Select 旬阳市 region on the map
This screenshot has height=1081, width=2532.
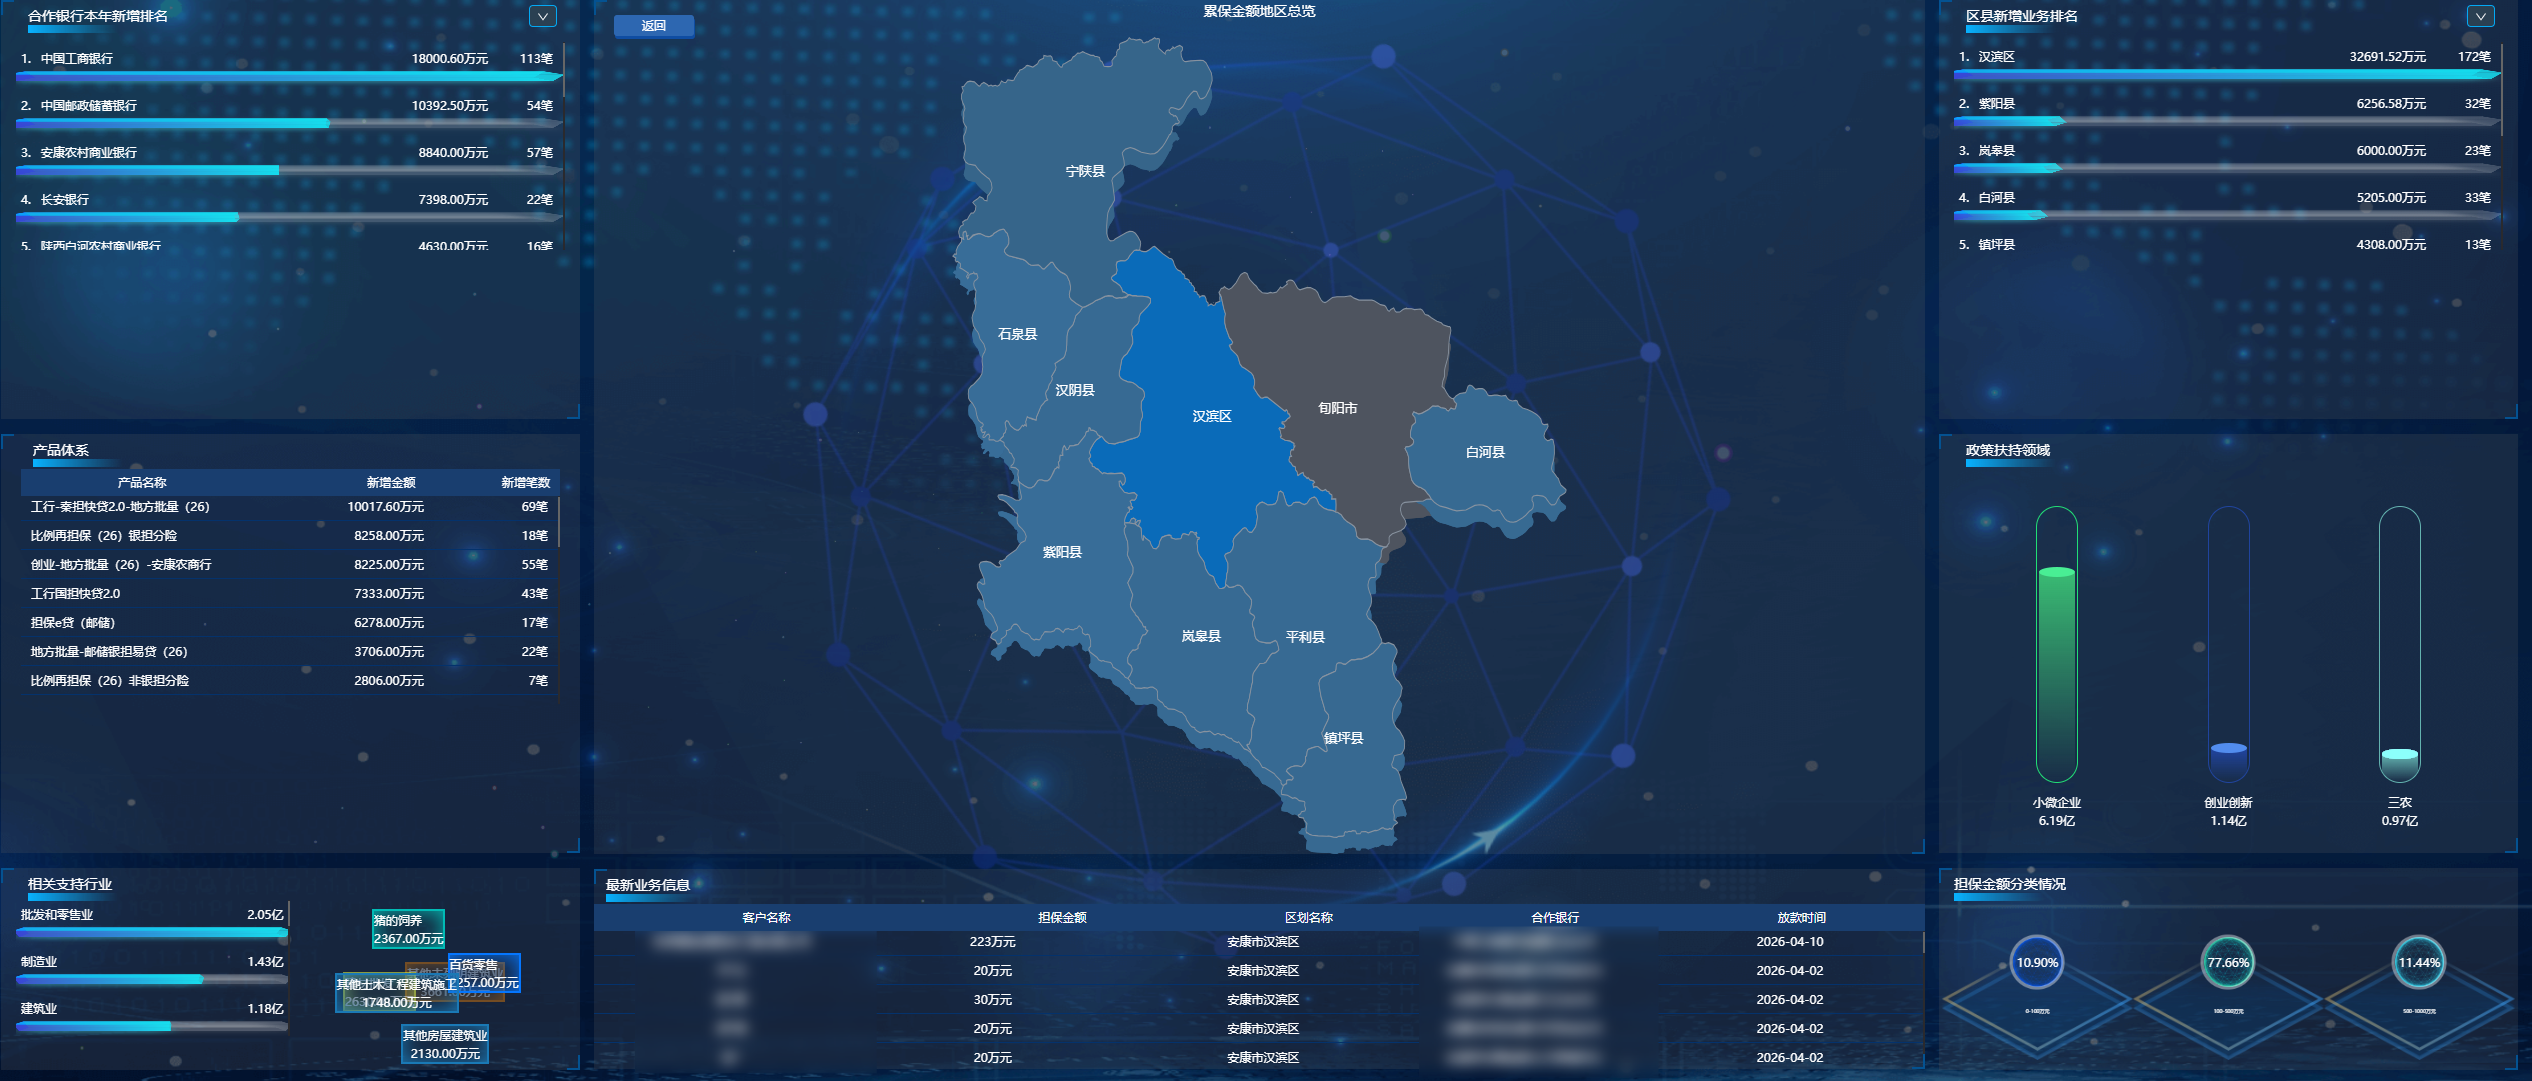tap(1337, 408)
